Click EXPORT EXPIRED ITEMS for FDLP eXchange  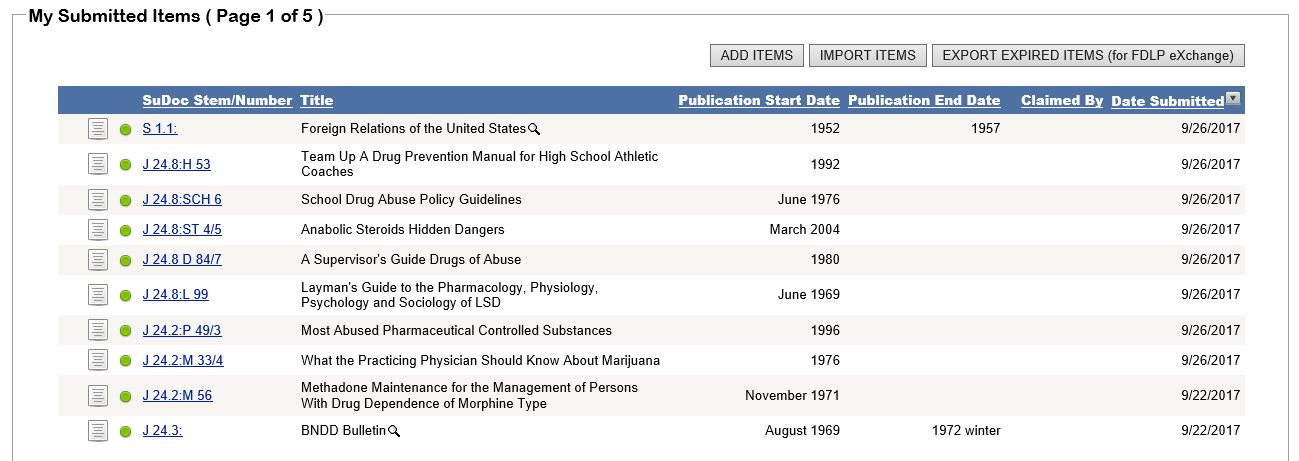[x=1088, y=56]
